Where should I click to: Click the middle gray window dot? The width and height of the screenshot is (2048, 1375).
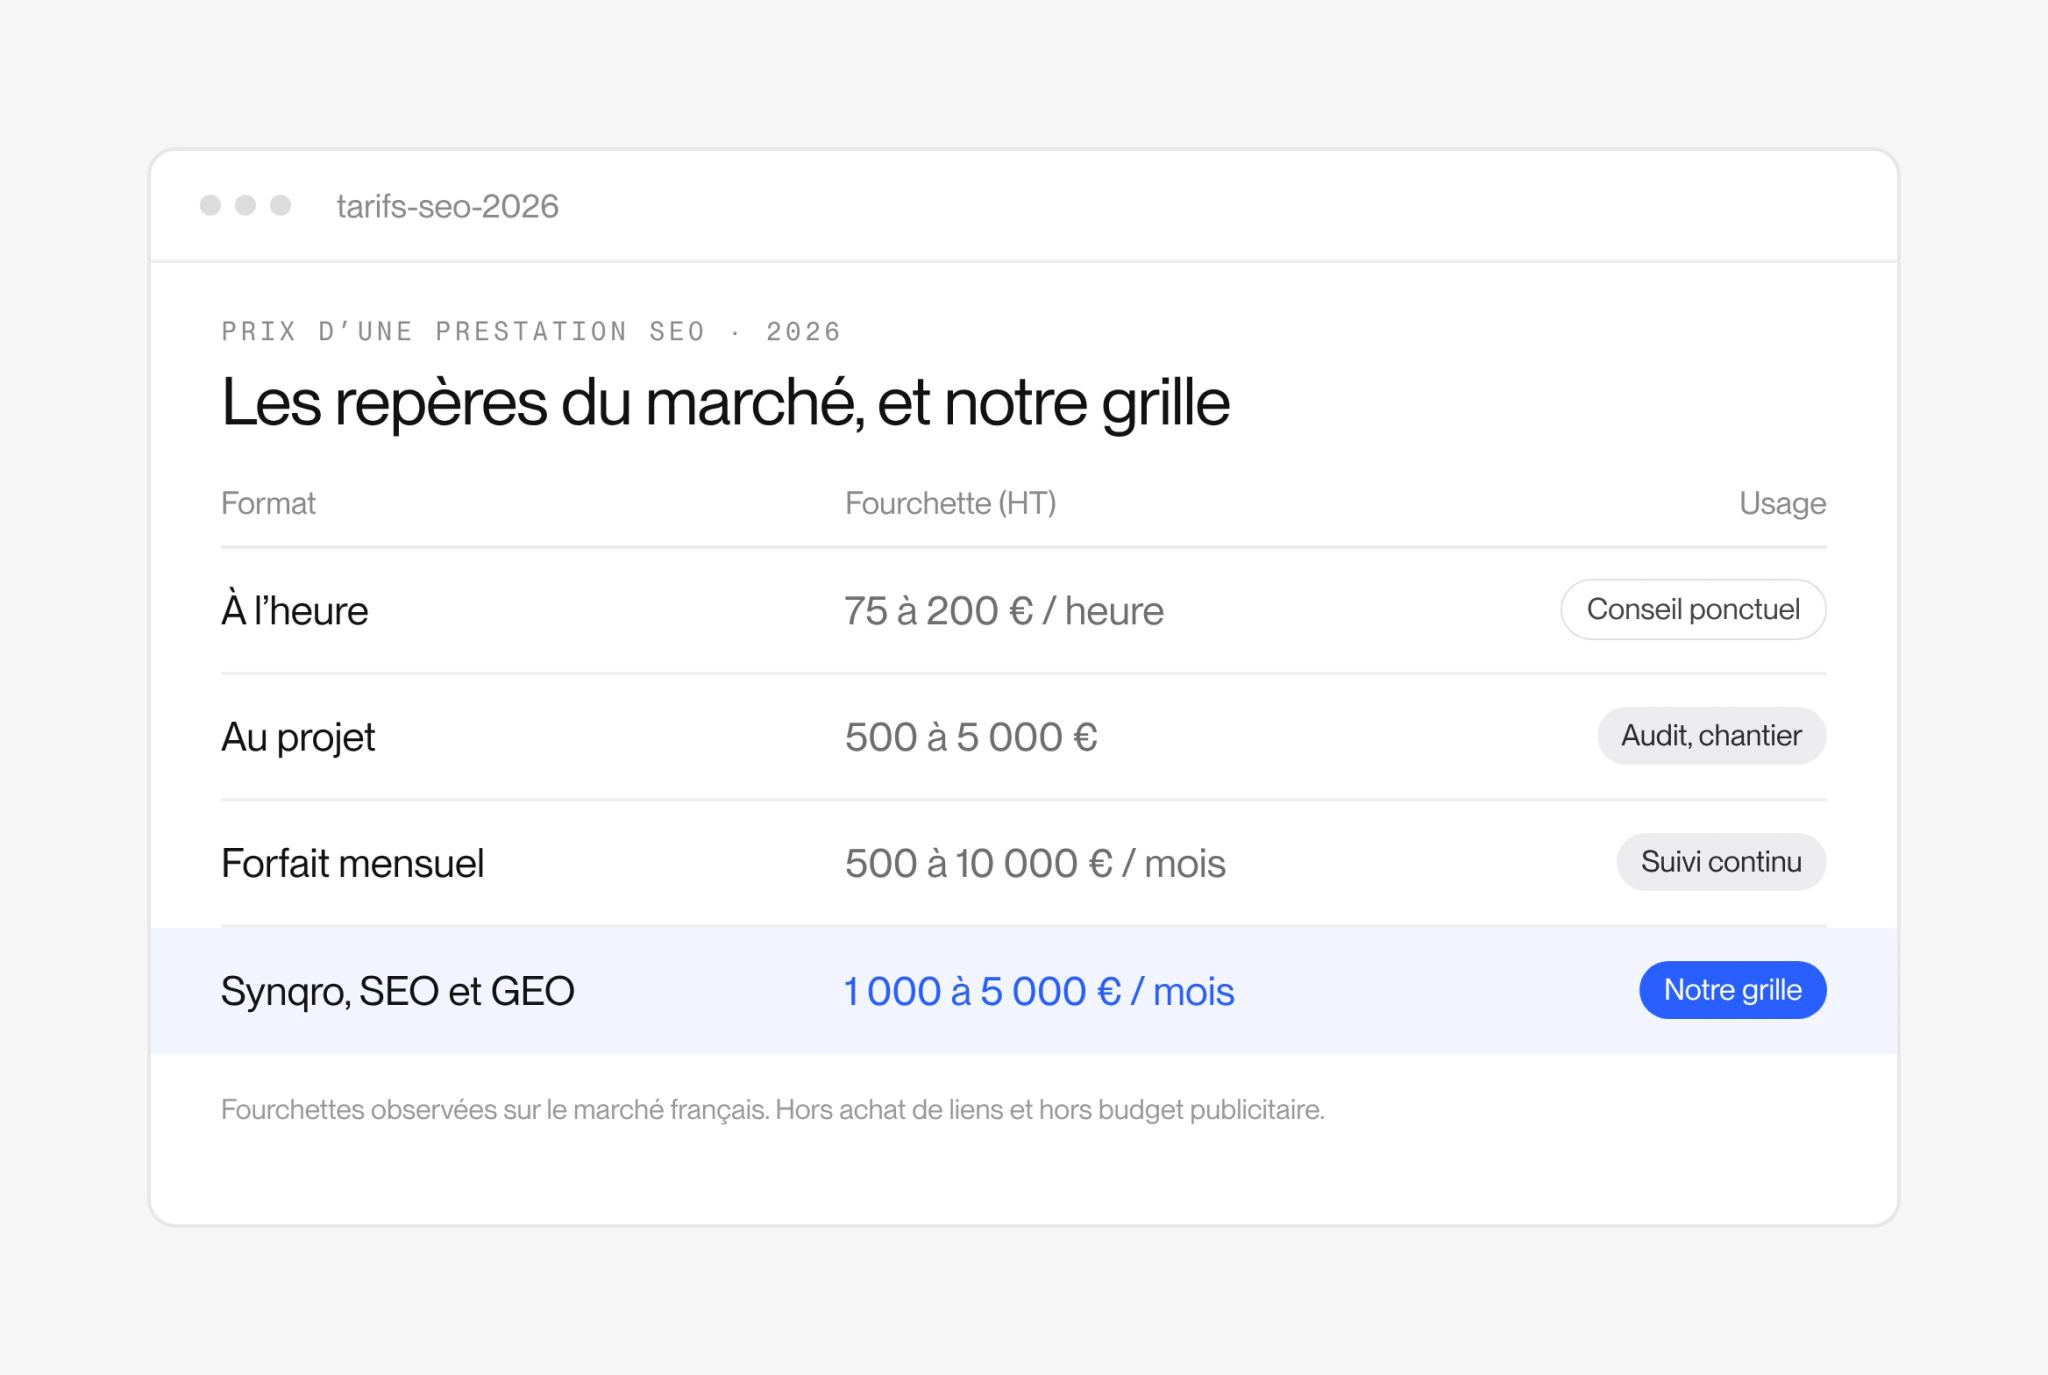tap(245, 205)
